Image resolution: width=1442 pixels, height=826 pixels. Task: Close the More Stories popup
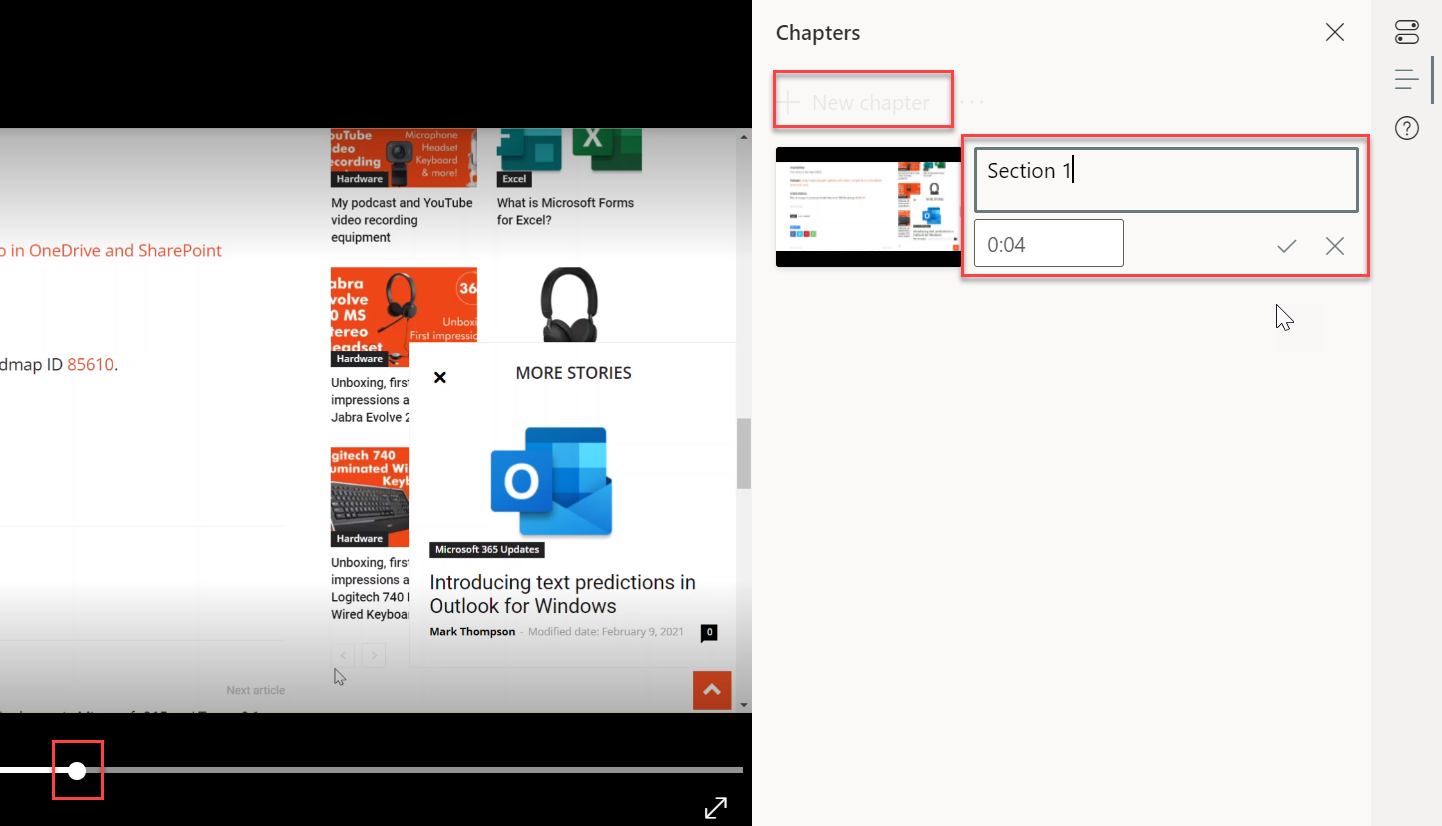click(439, 377)
